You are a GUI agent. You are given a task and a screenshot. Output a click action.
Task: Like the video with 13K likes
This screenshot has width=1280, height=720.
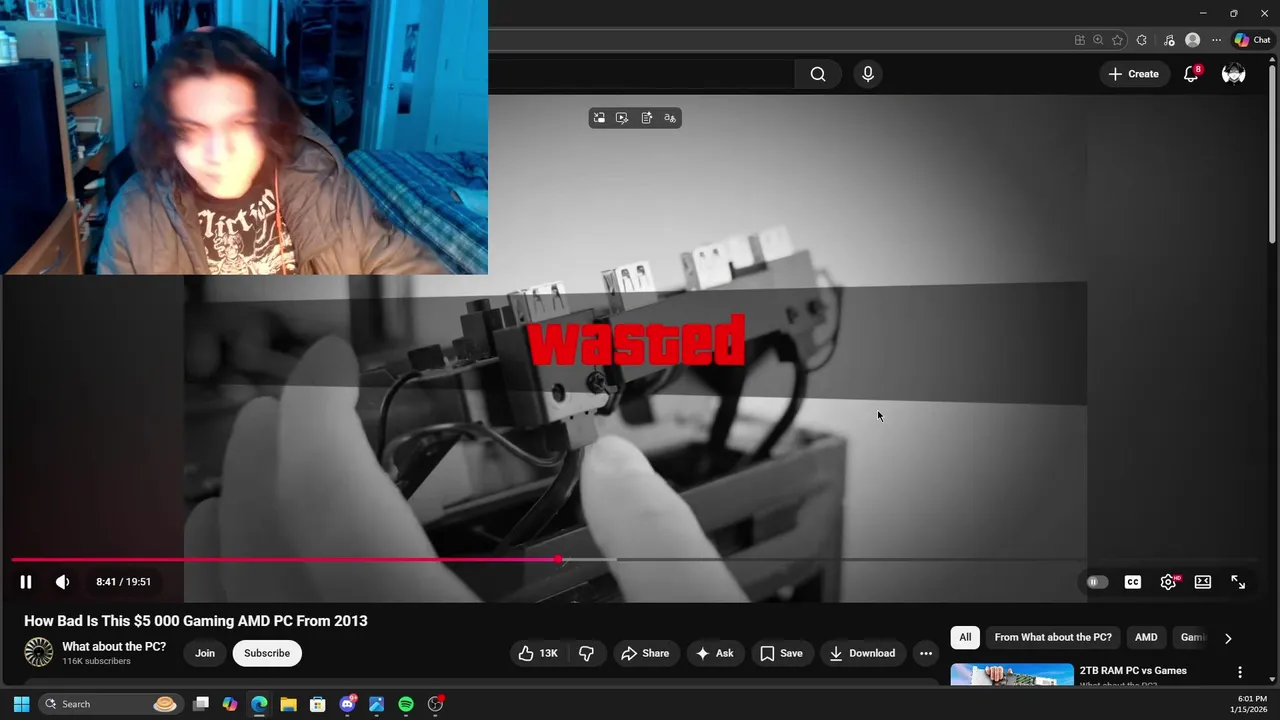coord(538,653)
